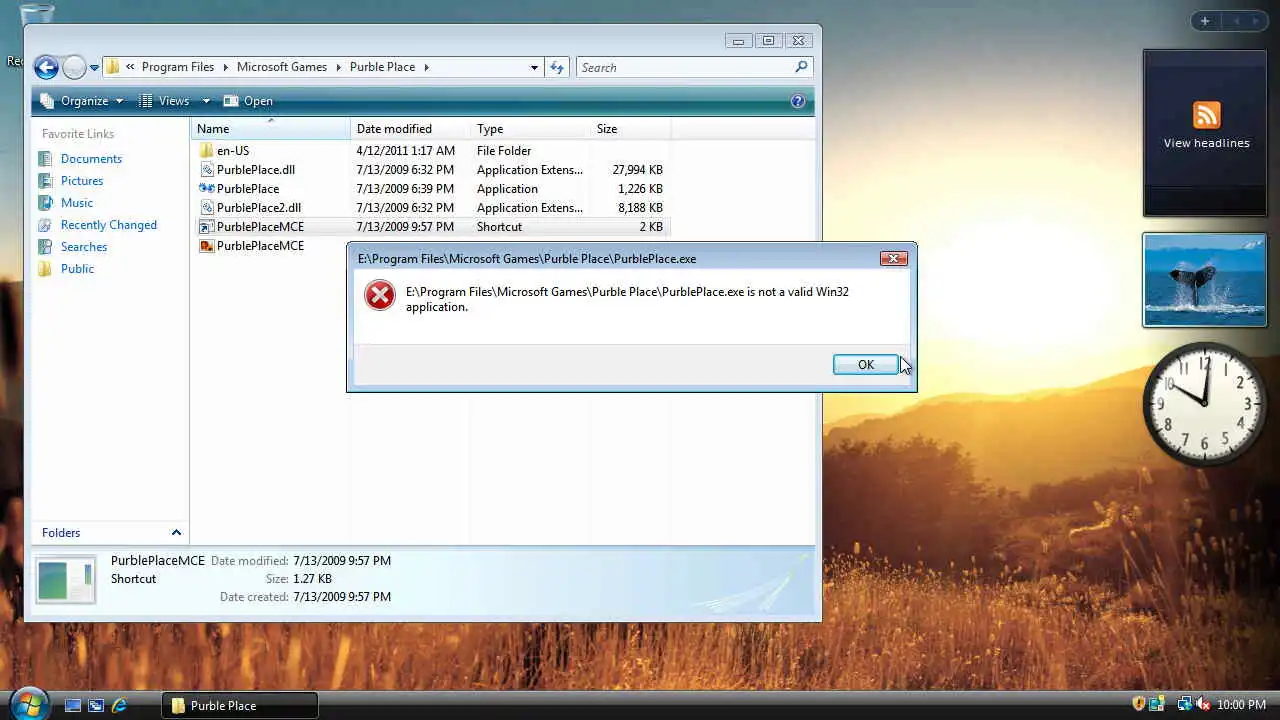
Task: Open the Views dropdown arrow
Action: point(206,101)
